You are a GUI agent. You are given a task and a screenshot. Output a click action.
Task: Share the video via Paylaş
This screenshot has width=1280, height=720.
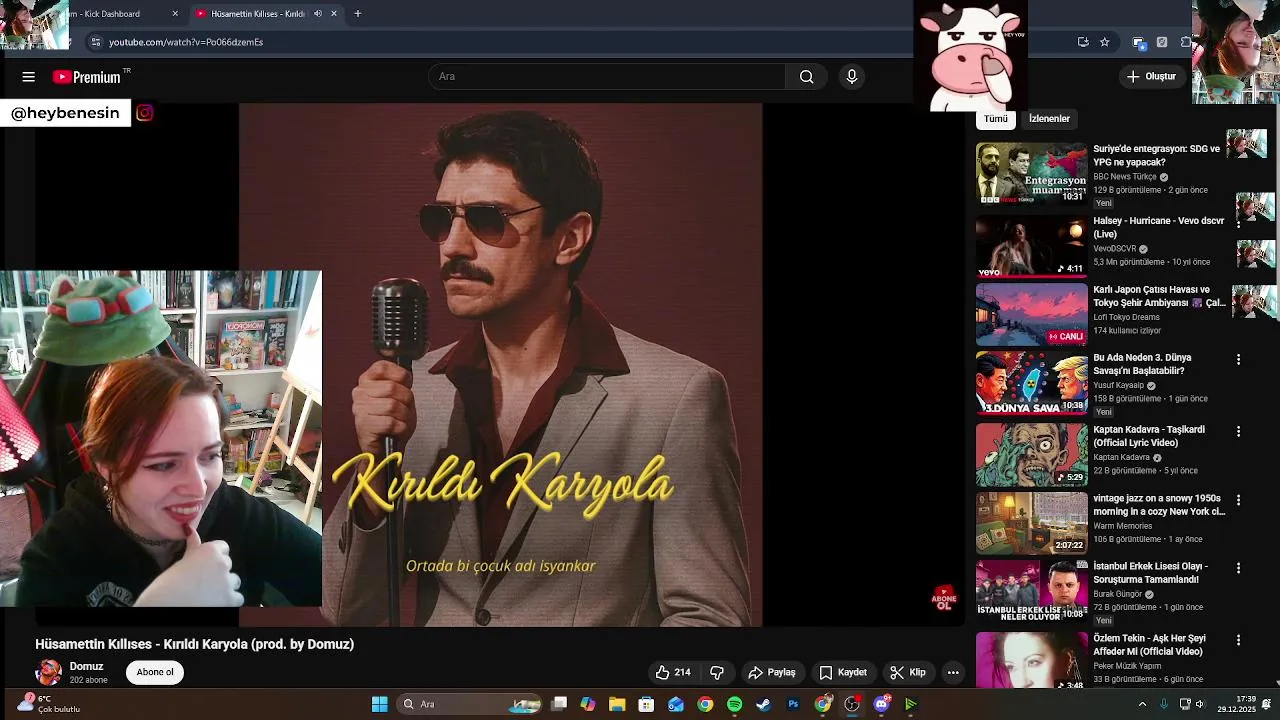pos(772,673)
